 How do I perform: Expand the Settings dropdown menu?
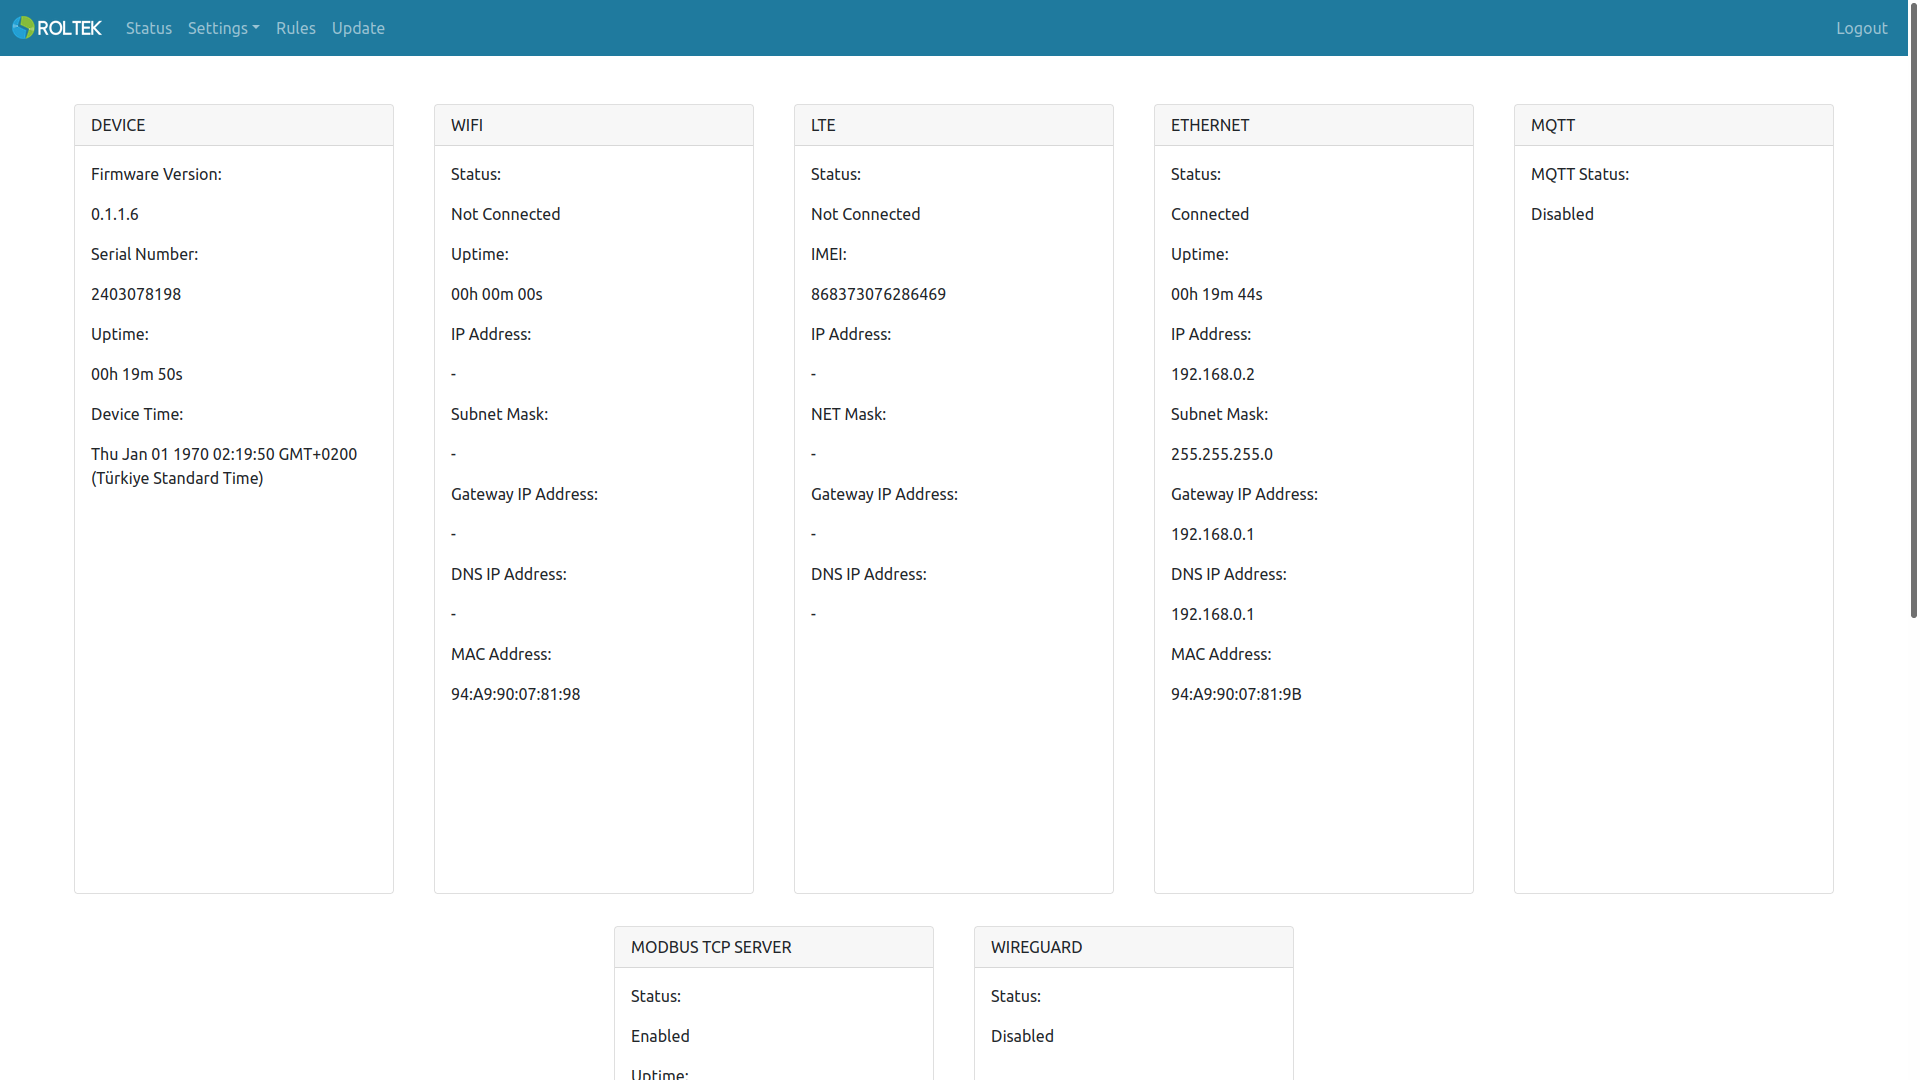[x=223, y=28]
